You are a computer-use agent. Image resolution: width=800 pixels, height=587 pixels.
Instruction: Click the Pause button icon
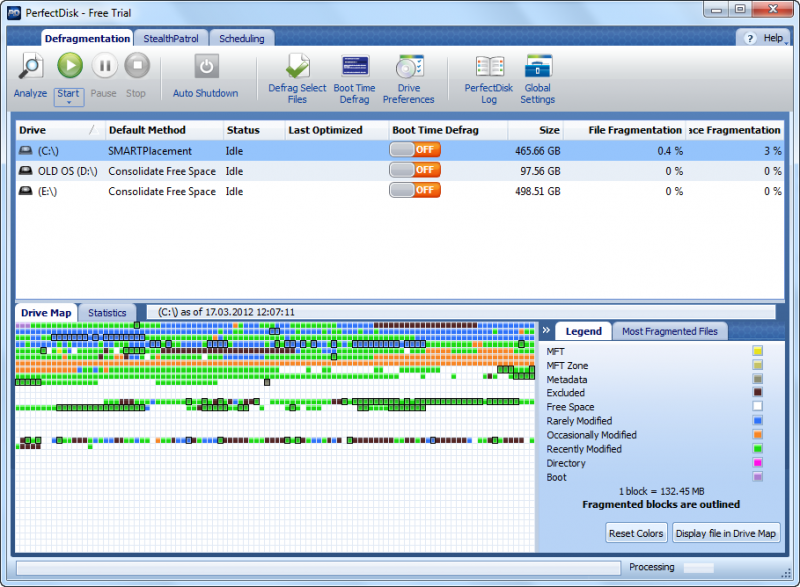(105, 65)
